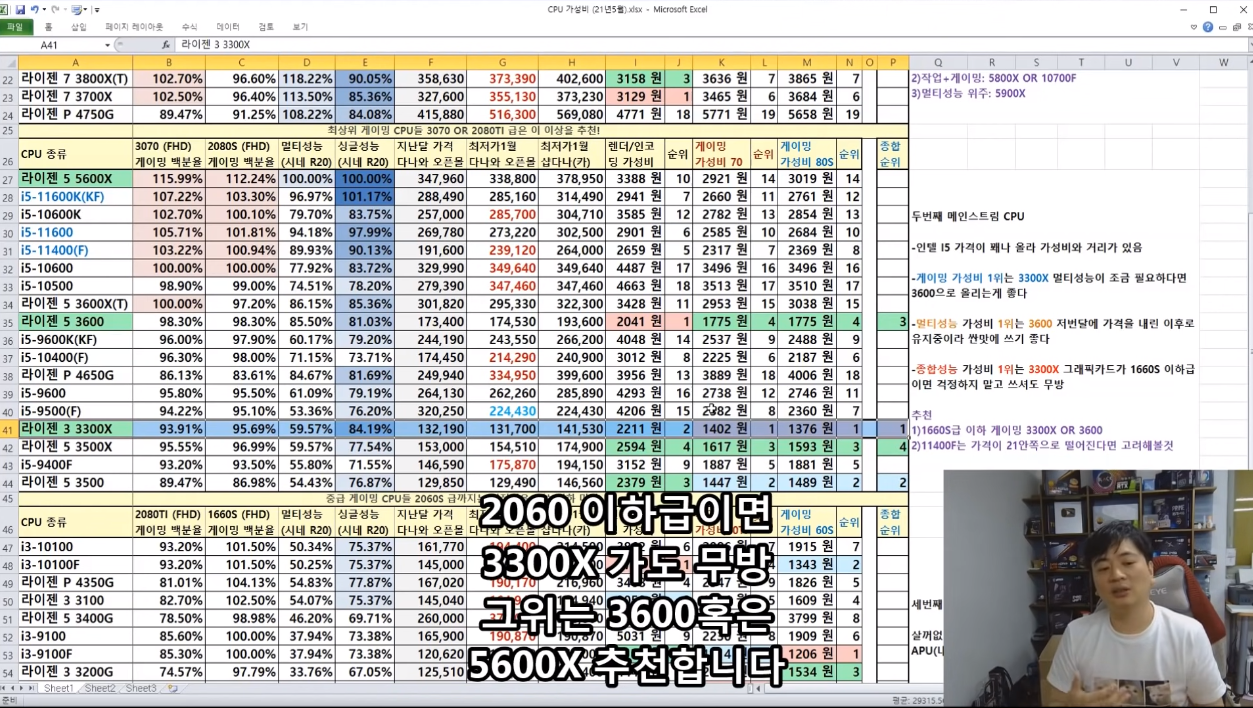Select the Sheet3 worksheet tab
Image resolution: width=1253 pixels, height=708 pixels.
[140, 689]
